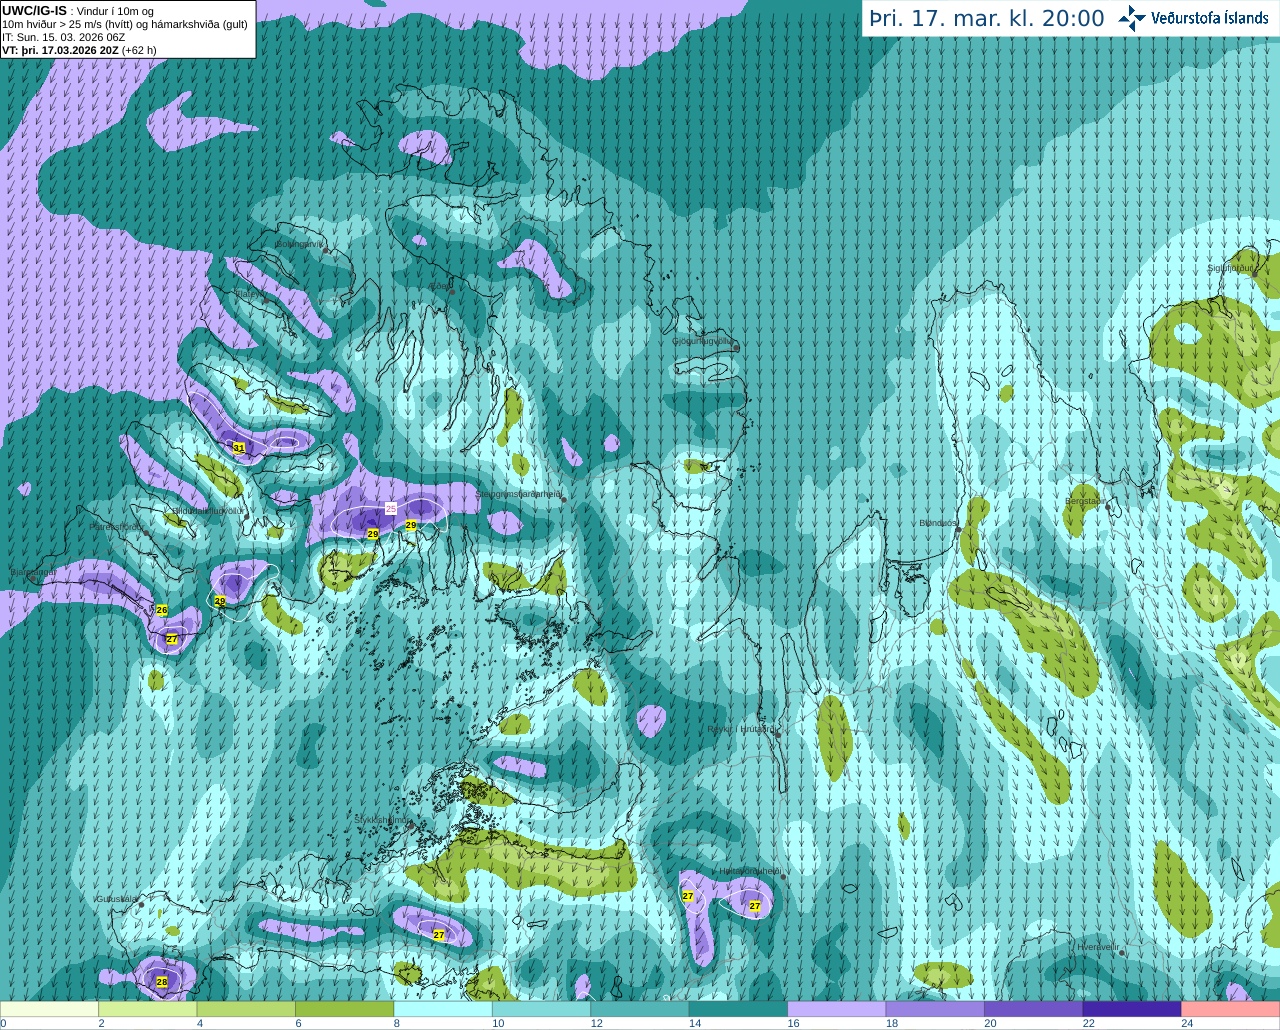Click the Gjögurflugvöllur station label

pos(702,340)
